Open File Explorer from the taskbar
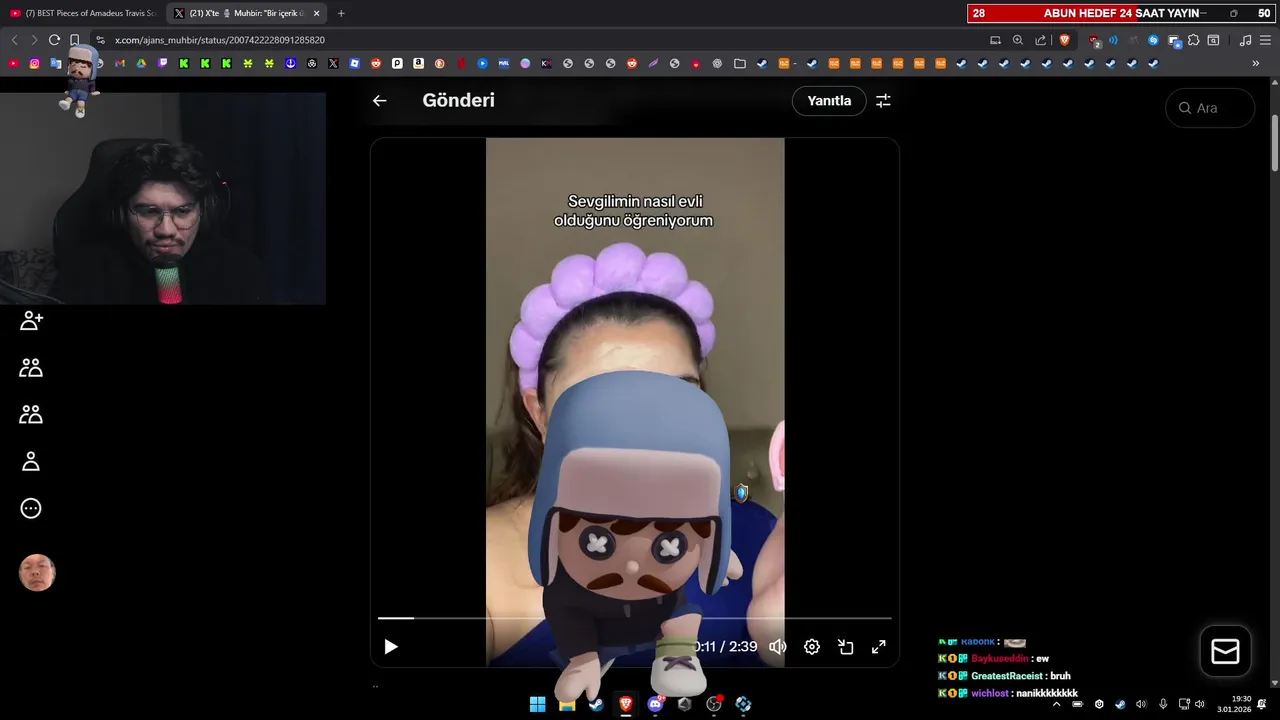 point(567,704)
